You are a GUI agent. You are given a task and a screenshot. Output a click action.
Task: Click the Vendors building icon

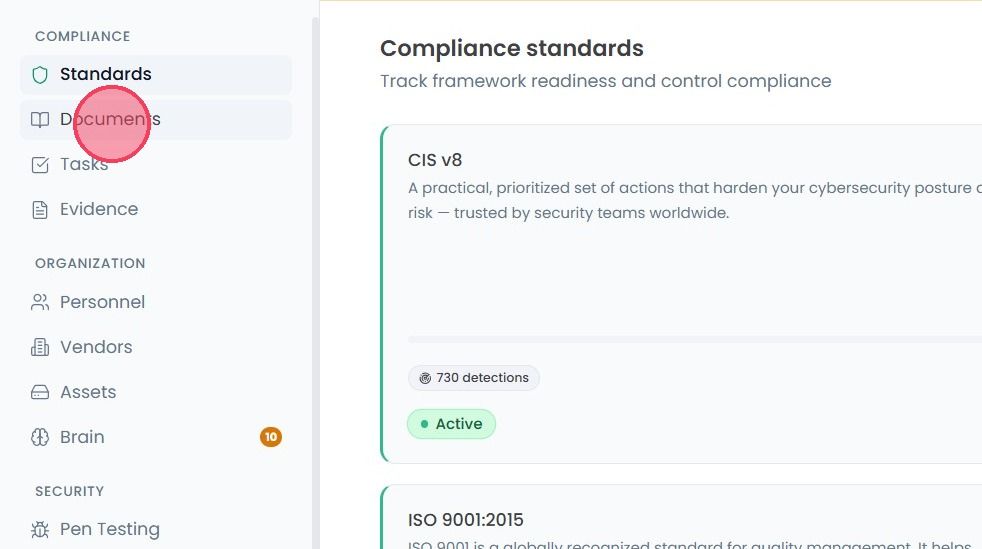[x=40, y=347]
